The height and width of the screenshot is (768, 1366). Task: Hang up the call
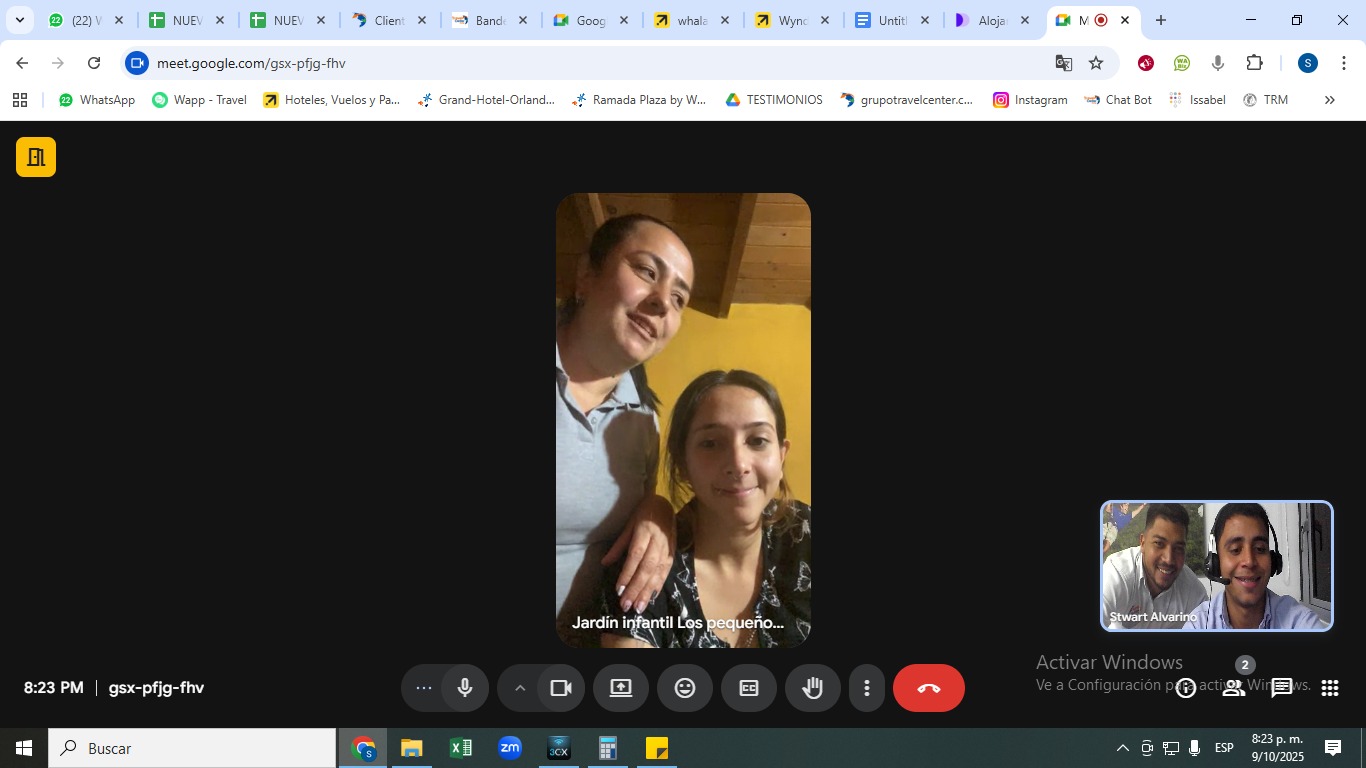928,688
